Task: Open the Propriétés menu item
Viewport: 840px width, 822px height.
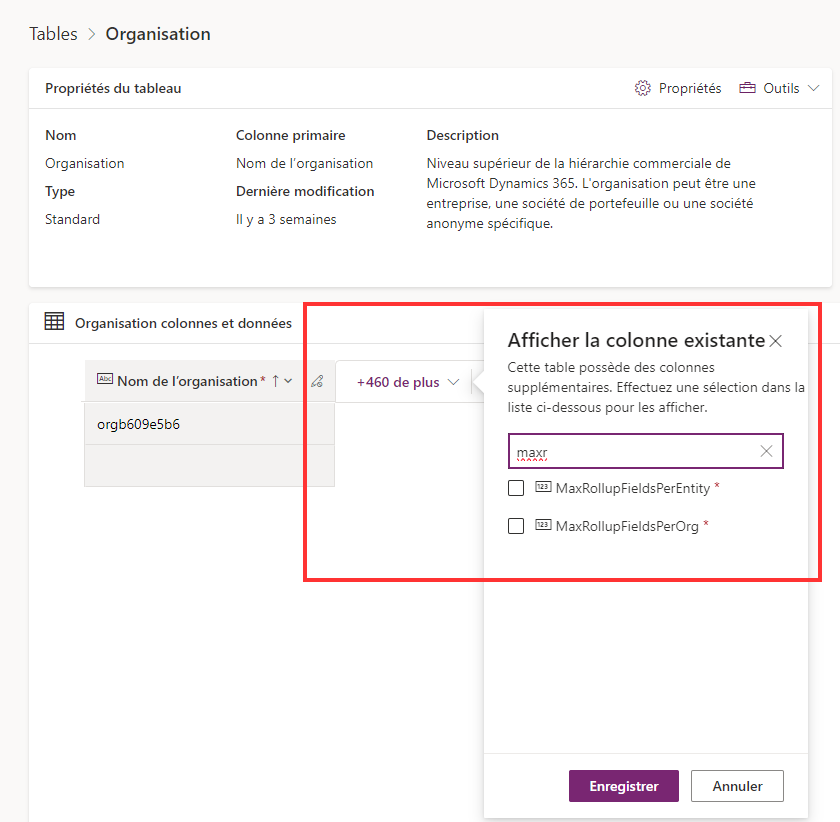Action: click(690, 88)
